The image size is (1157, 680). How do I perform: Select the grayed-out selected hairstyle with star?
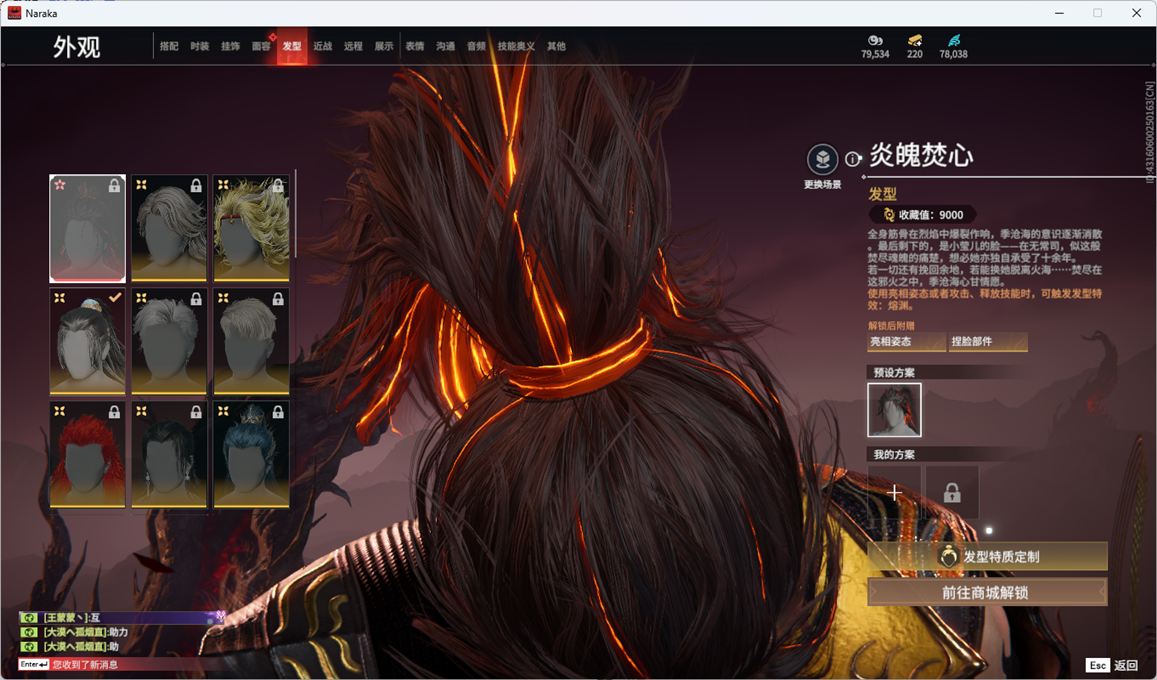click(87, 228)
